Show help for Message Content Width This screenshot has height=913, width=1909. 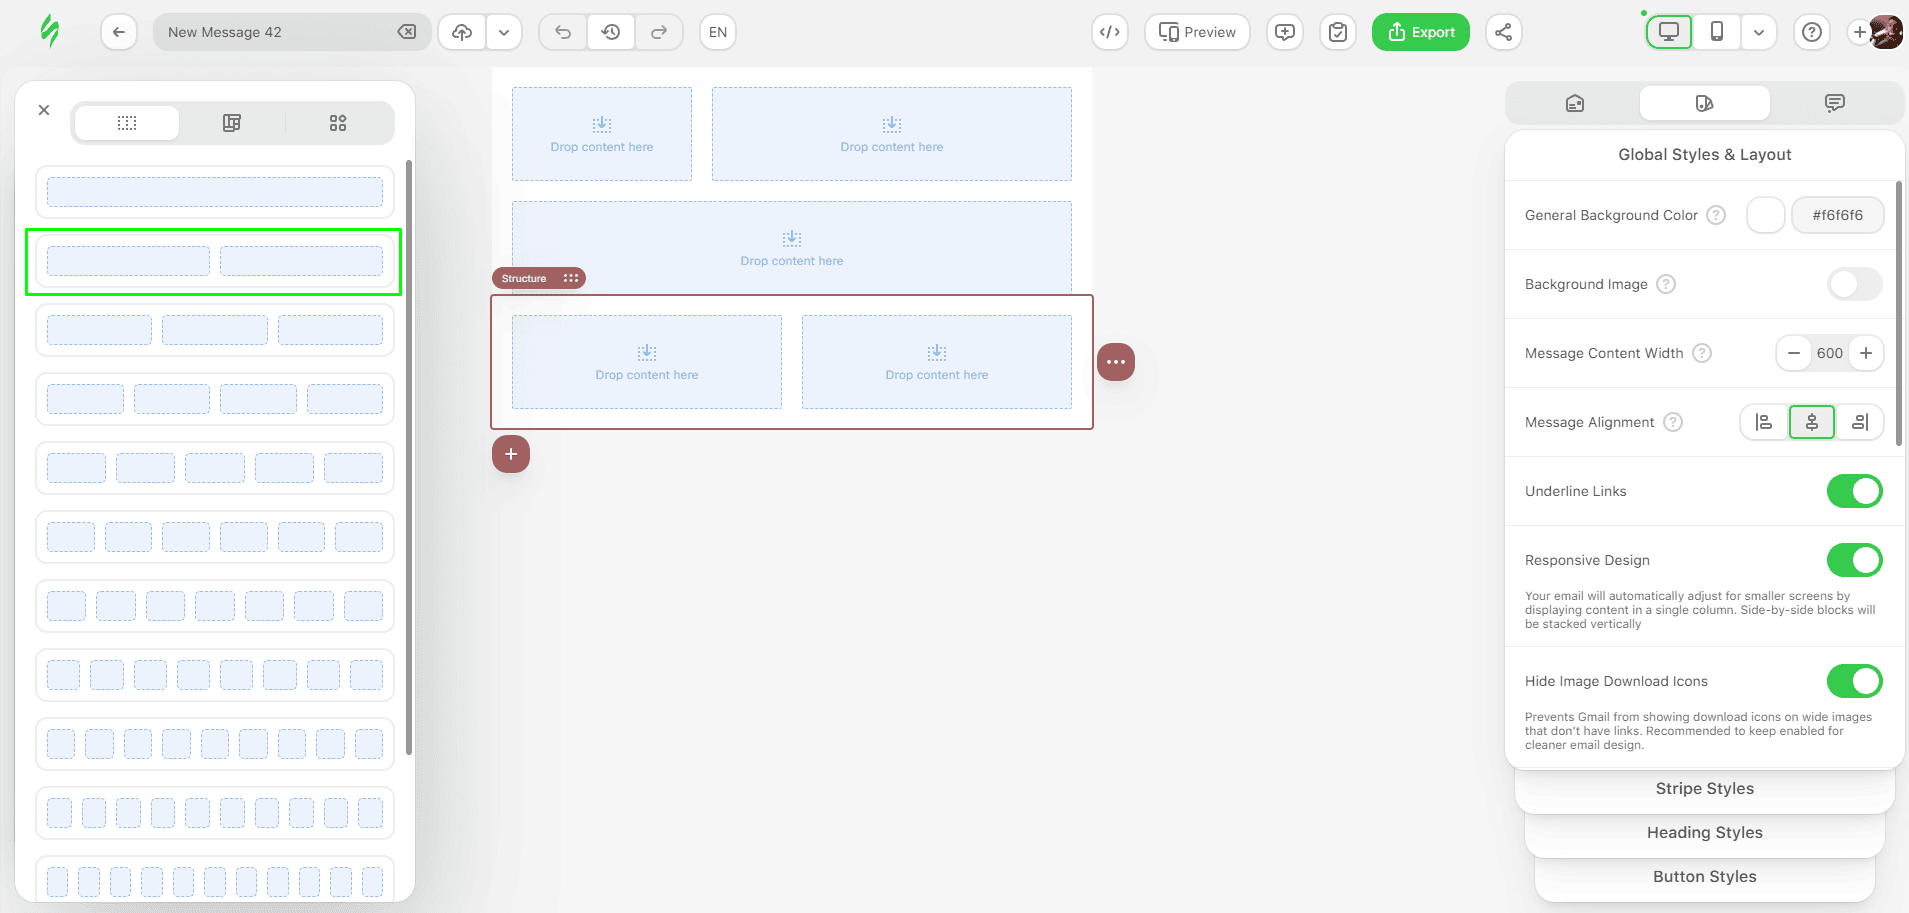click(1702, 353)
